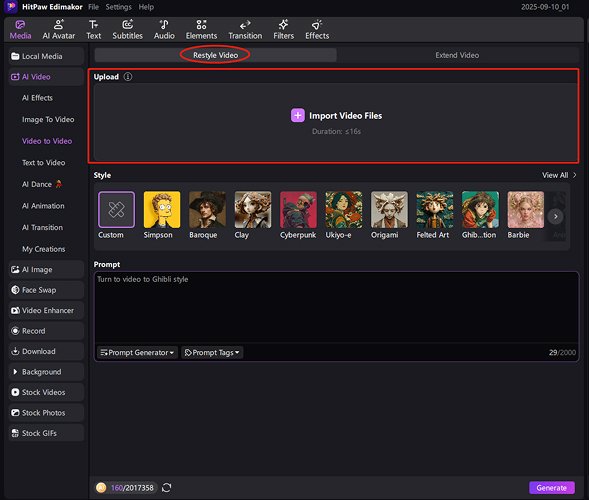589x500 pixels.
Task: Select AI Effects in the sidebar
Action: pyautogui.click(x=37, y=98)
